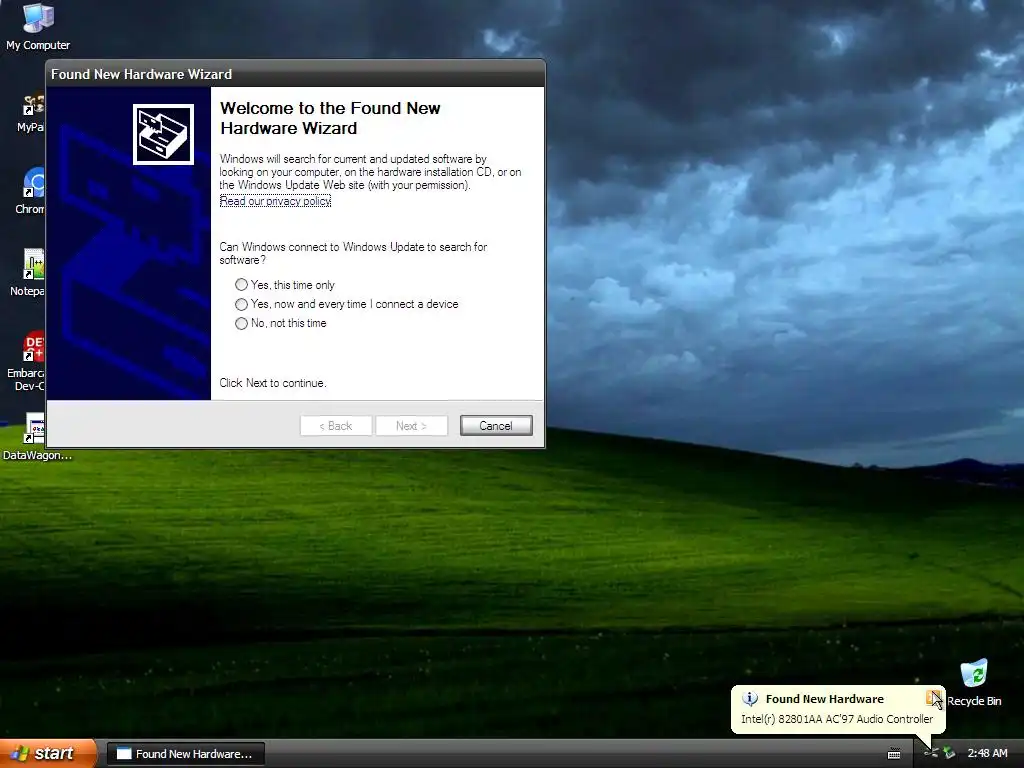
Task: Click the taskbar clock showing 2:48 AM
Action: pyautogui.click(x=987, y=754)
